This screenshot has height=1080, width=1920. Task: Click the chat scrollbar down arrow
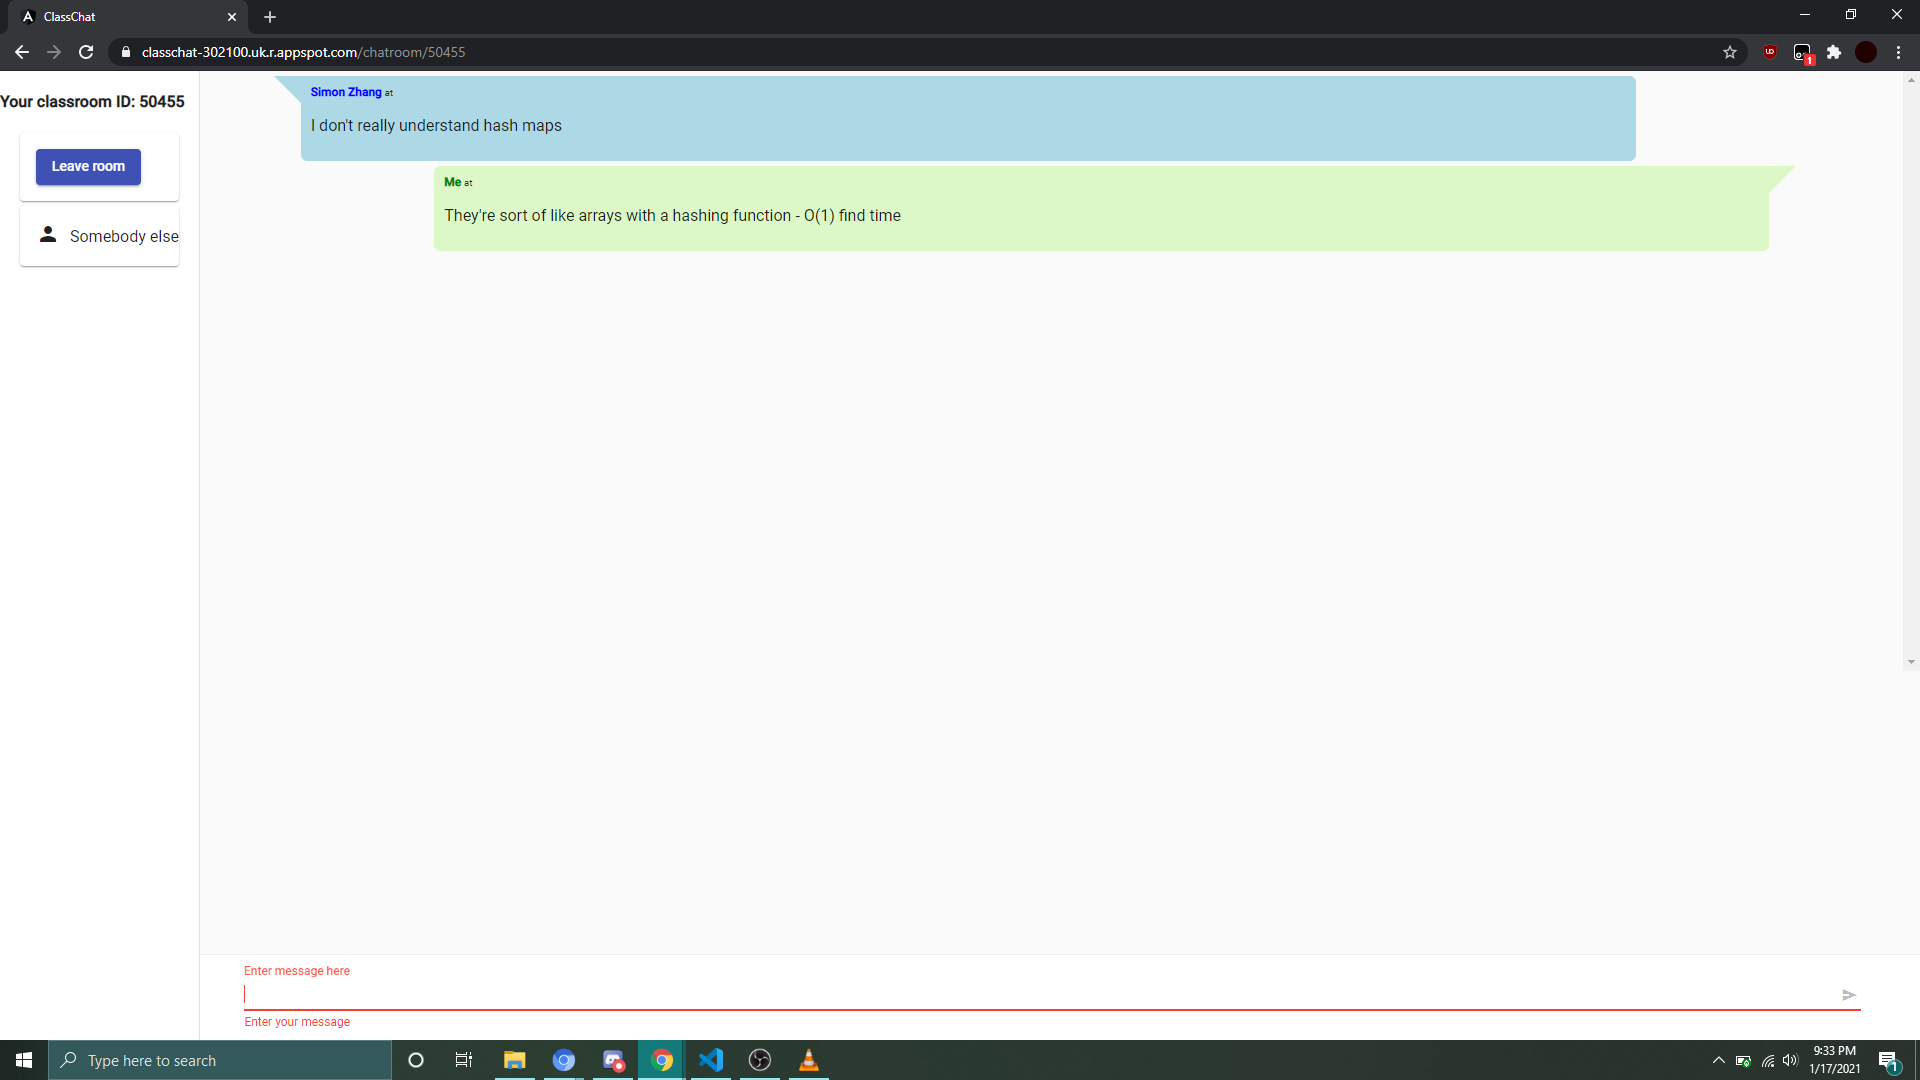pos(1910,662)
